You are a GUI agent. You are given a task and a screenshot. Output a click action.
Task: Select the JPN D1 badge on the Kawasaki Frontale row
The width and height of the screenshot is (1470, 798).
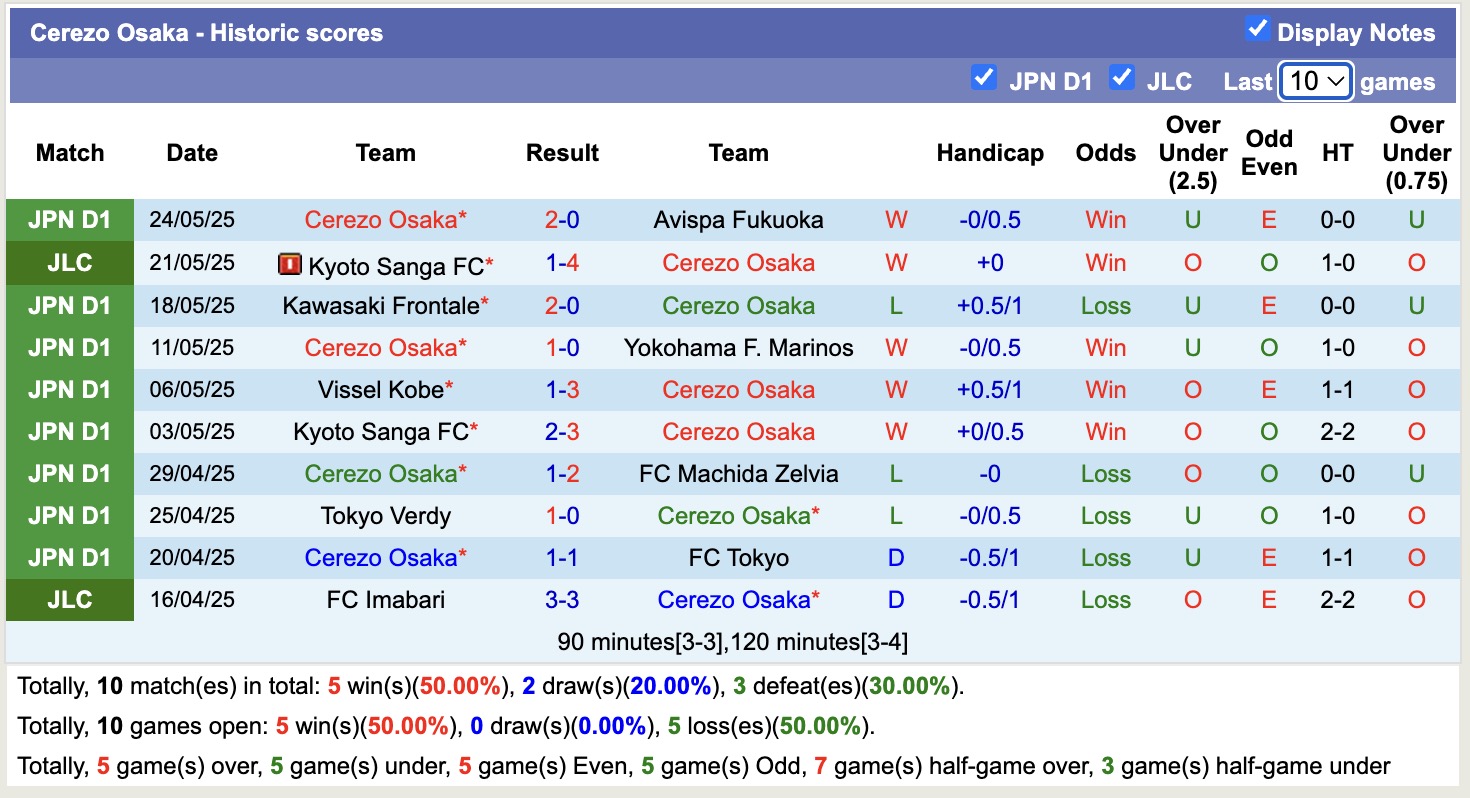[69, 305]
